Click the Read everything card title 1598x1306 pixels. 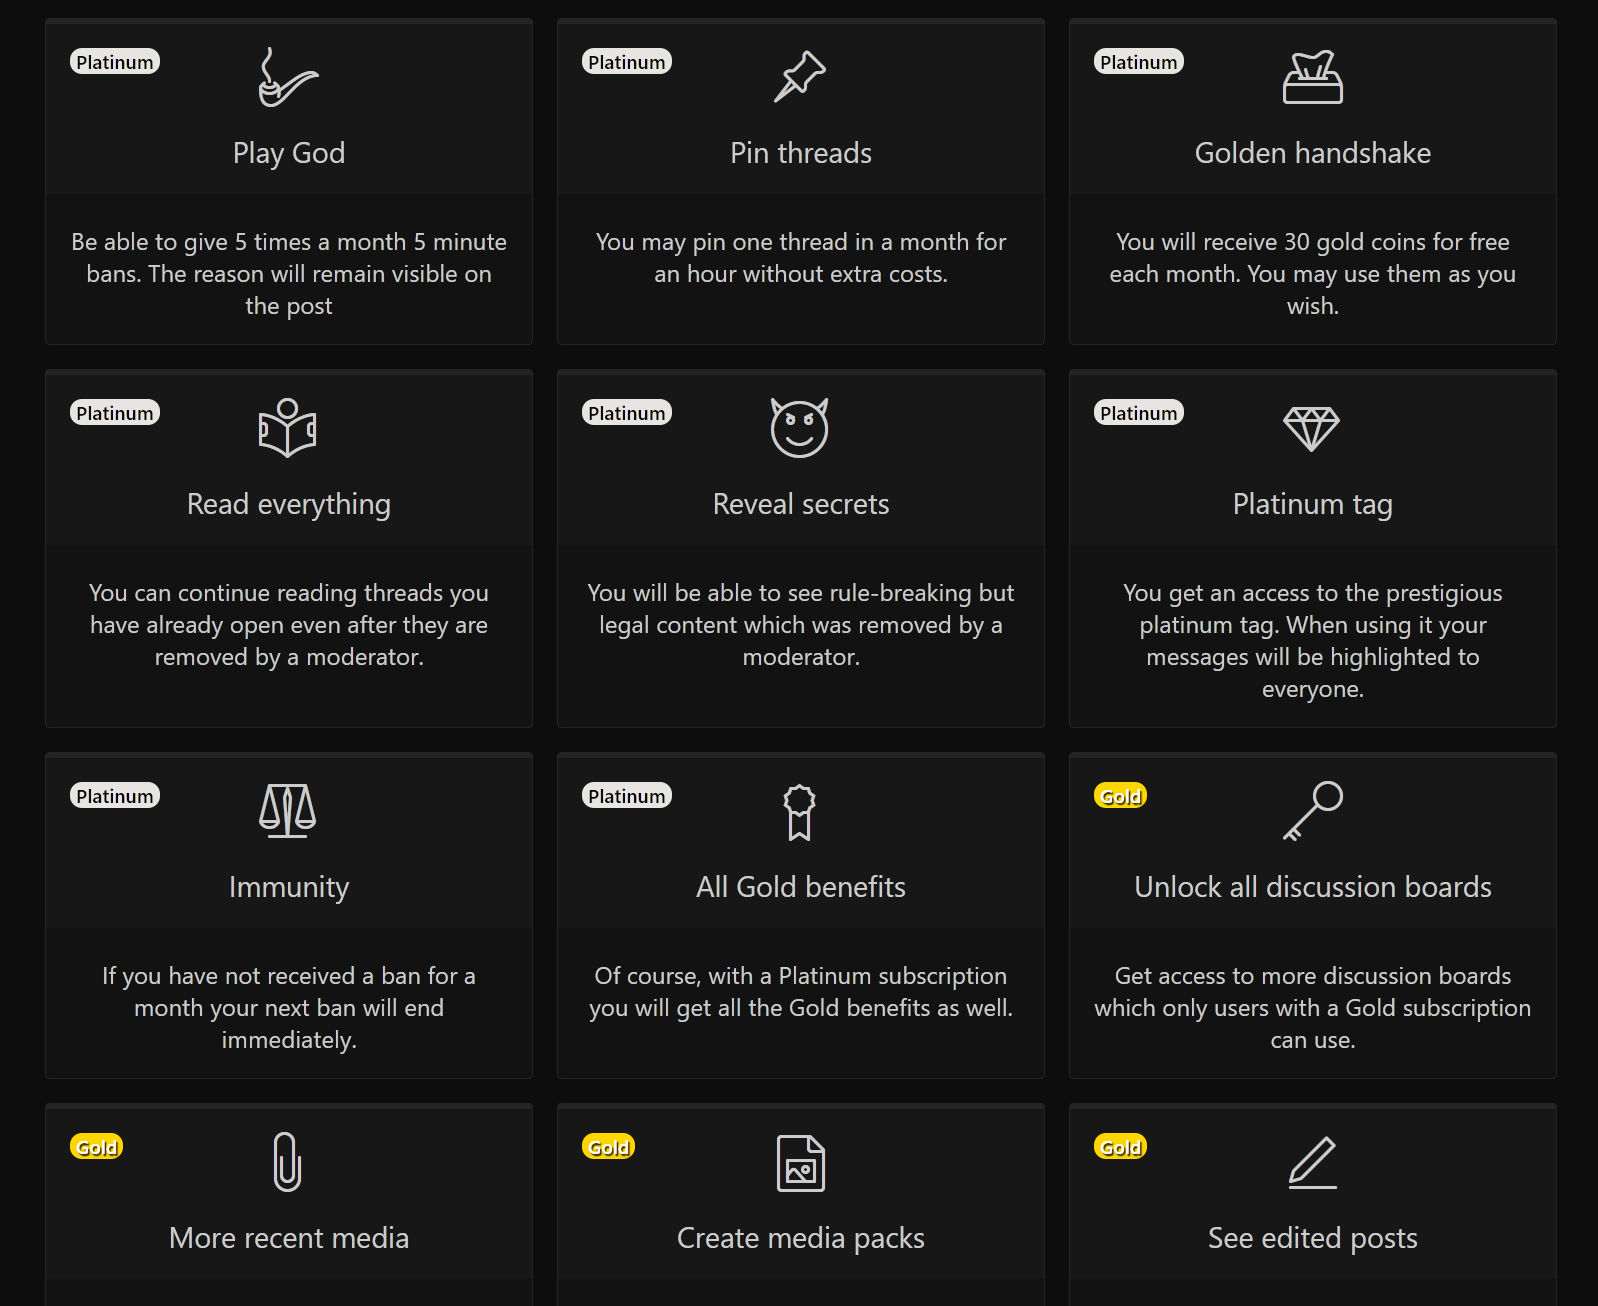pos(288,504)
